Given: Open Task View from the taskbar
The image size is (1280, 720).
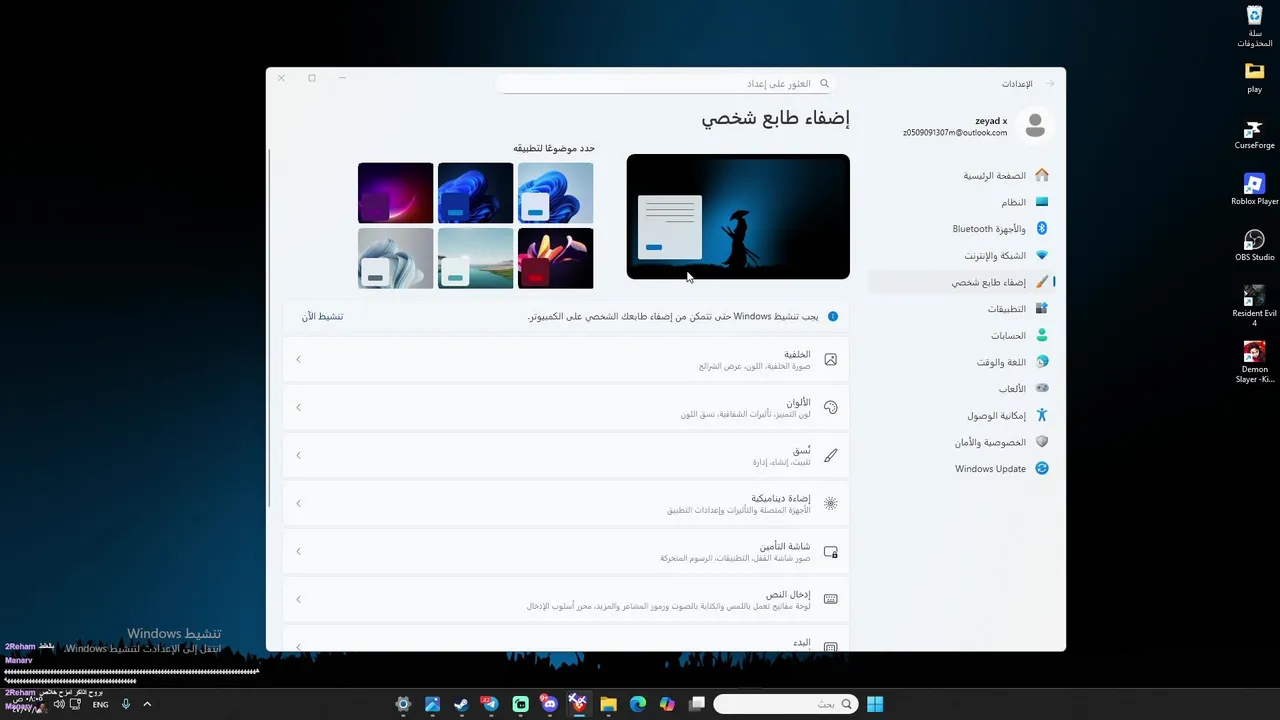Looking at the screenshot, I should 697,704.
